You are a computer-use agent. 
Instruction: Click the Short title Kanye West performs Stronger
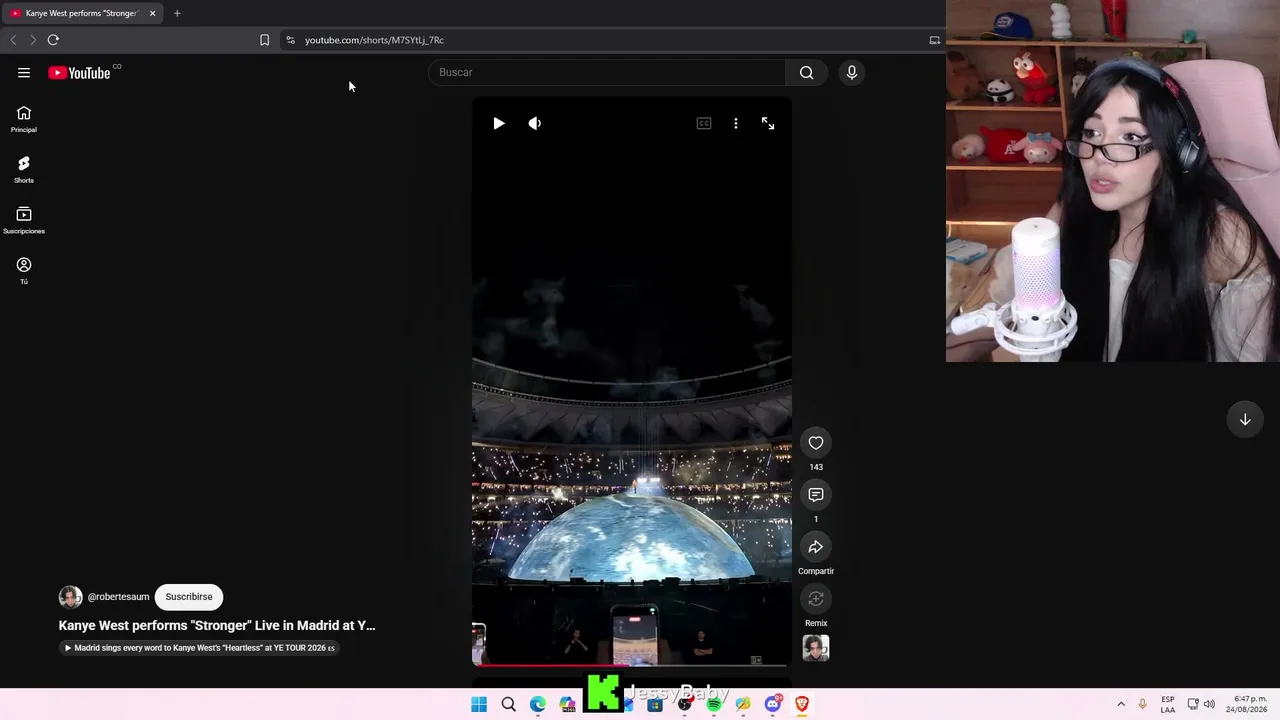217,625
